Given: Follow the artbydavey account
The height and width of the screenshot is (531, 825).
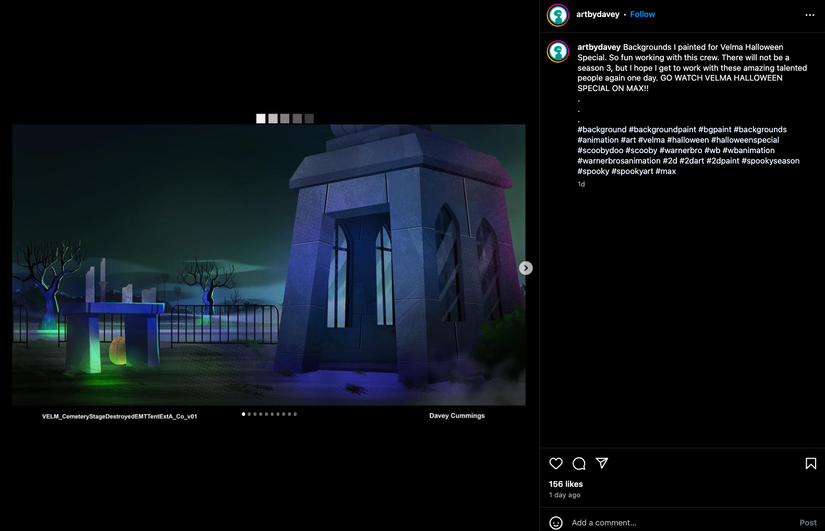Looking at the screenshot, I should (643, 15).
